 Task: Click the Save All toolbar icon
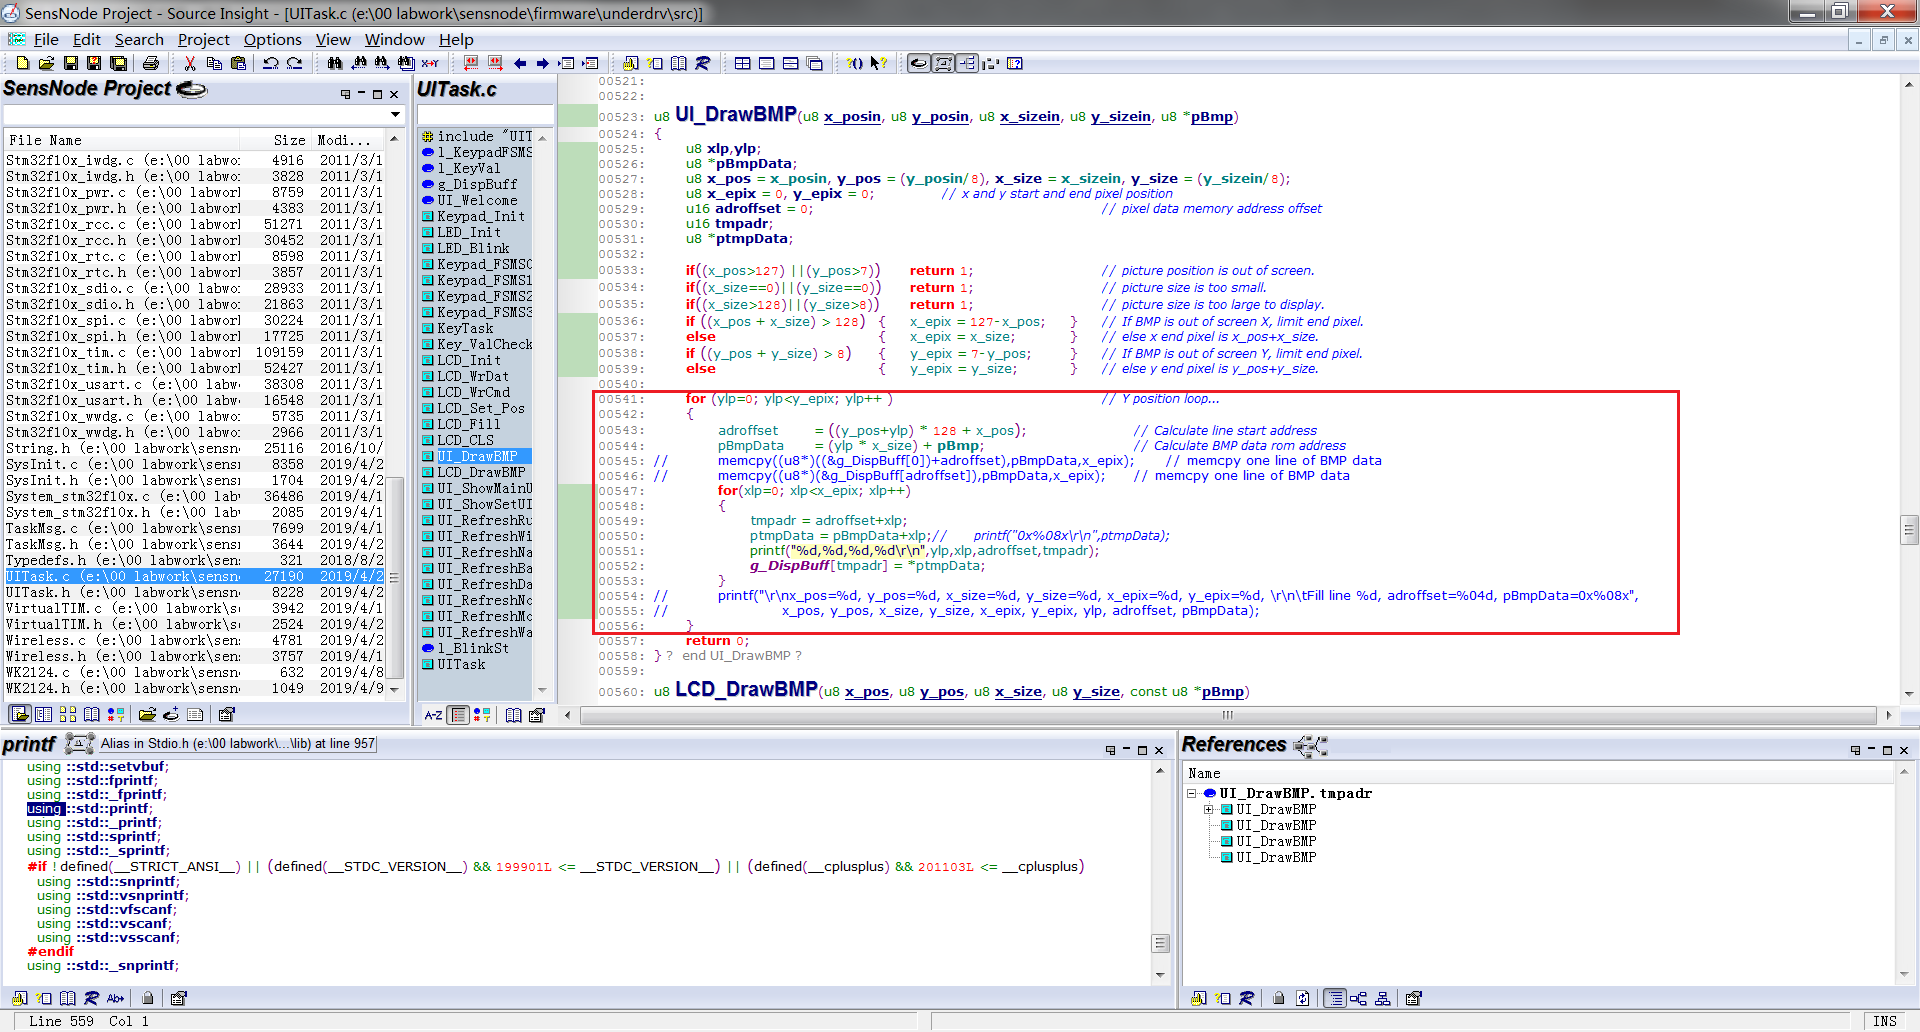point(119,63)
